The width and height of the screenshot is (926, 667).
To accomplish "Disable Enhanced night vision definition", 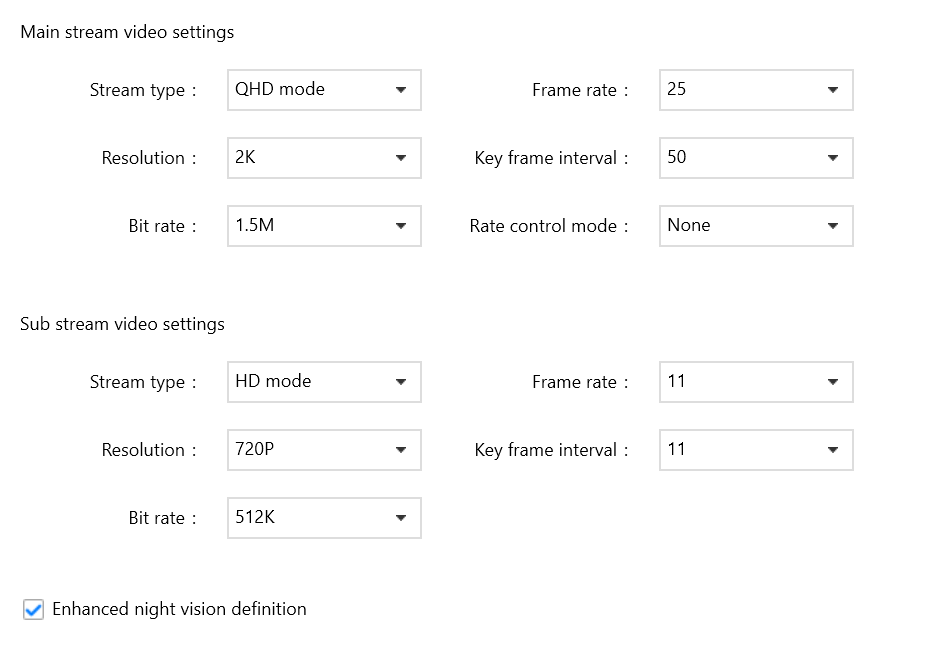I will pyautogui.click(x=33, y=609).
